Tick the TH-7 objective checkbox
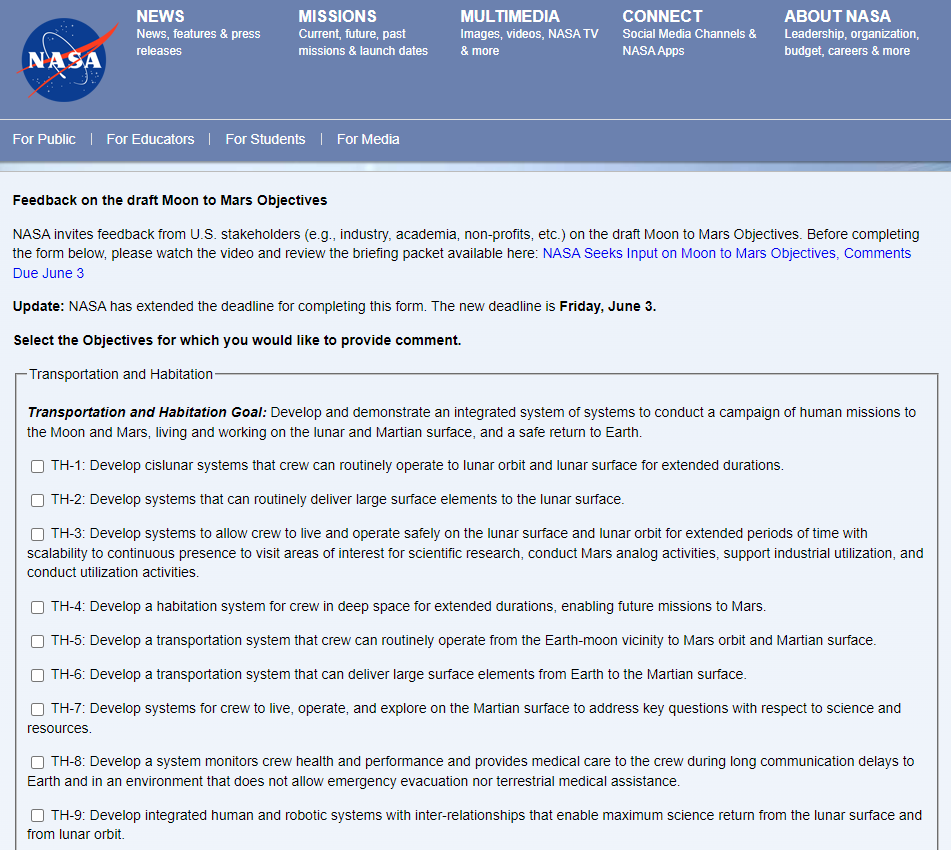 (37, 709)
